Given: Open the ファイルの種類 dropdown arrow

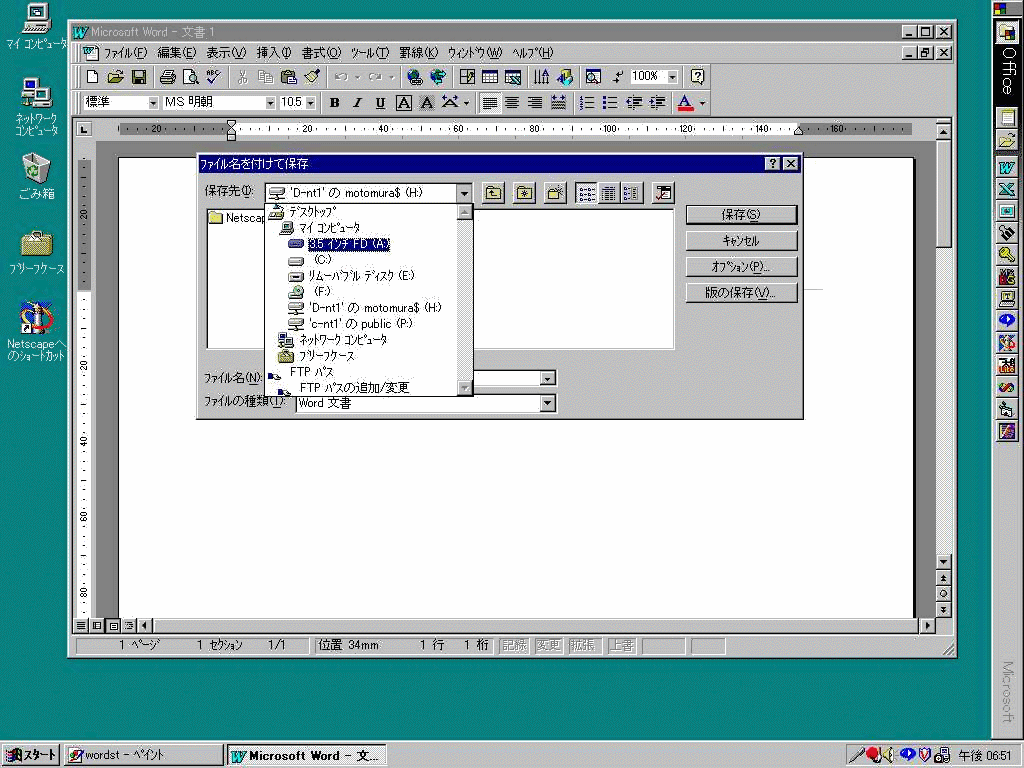Looking at the screenshot, I should (548, 404).
